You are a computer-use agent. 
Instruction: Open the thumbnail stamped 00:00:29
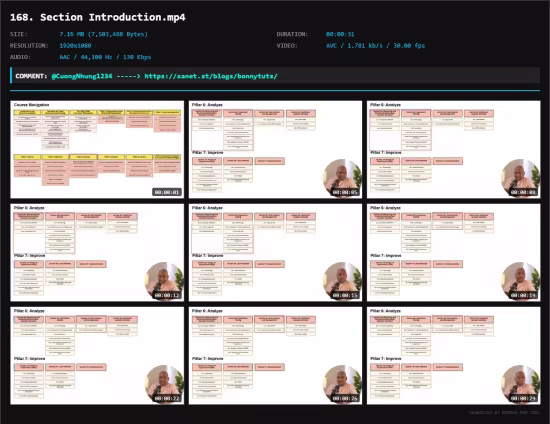tap(454, 356)
